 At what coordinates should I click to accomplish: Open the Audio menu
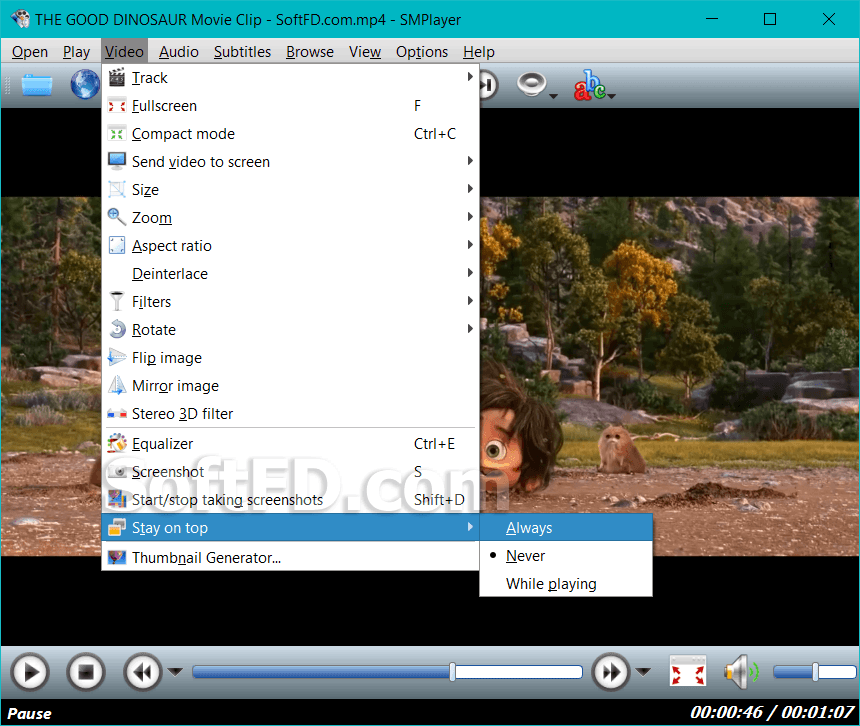click(x=179, y=52)
